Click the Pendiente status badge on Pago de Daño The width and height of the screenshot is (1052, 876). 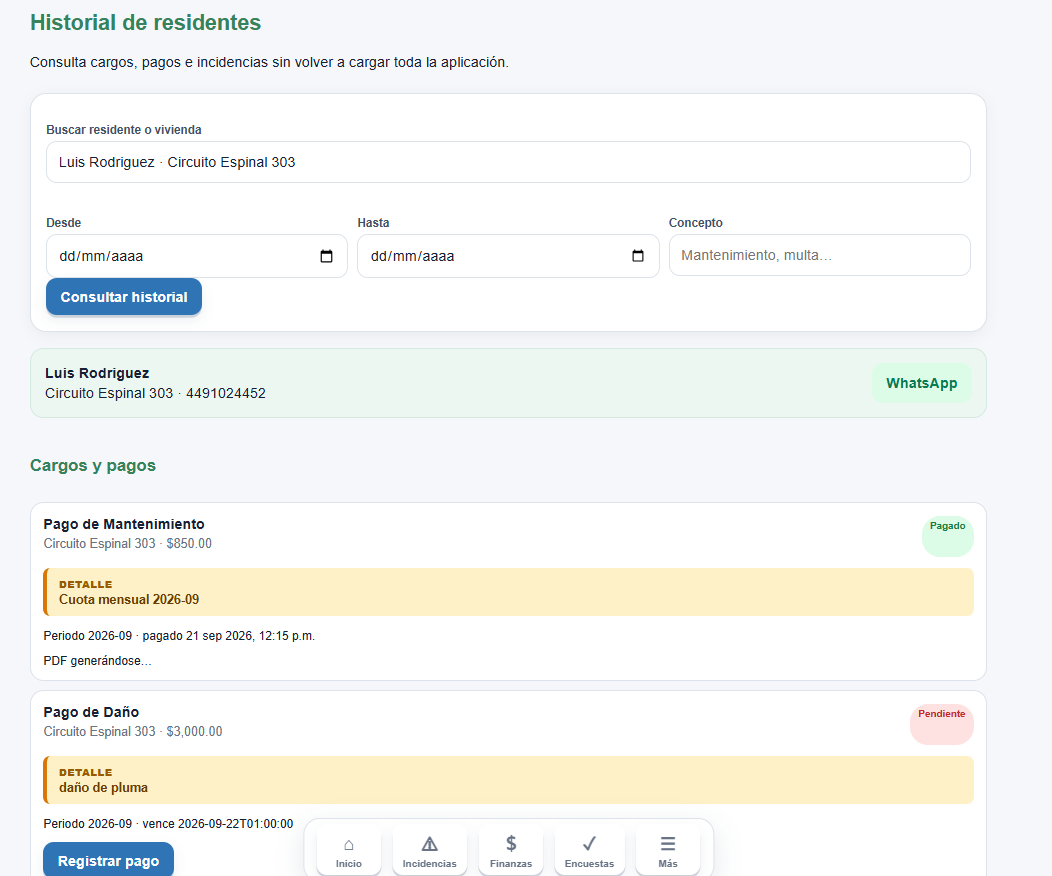[942, 724]
